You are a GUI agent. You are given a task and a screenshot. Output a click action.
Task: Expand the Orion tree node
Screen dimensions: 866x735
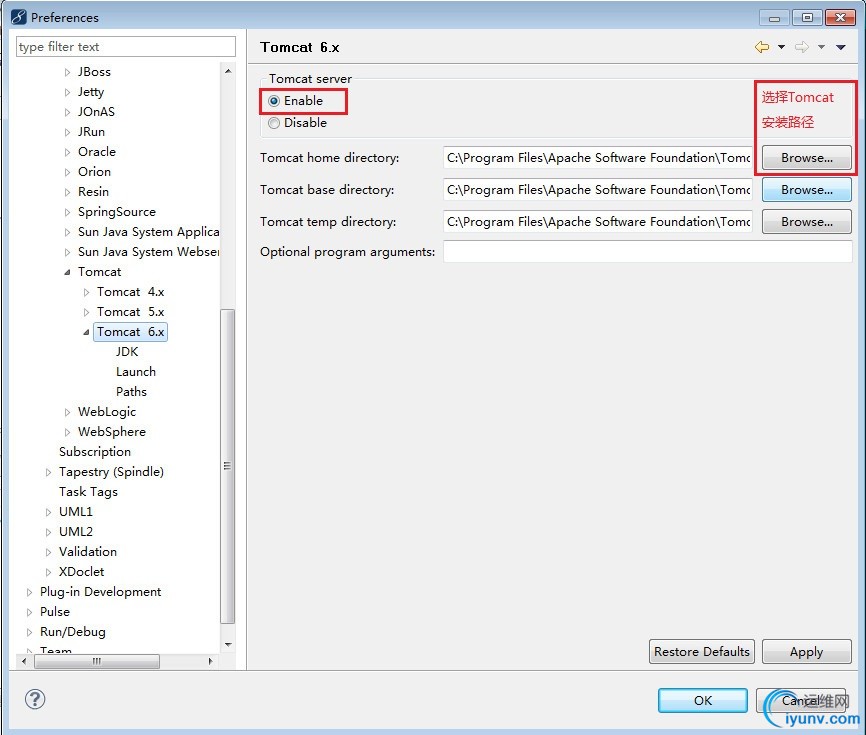coord(67,172)
